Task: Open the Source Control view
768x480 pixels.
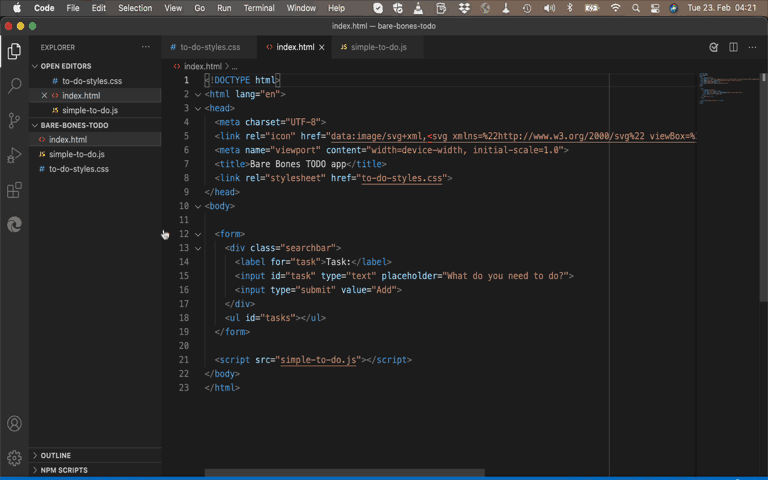Action: pyautogui.click(x=14, y=121)
